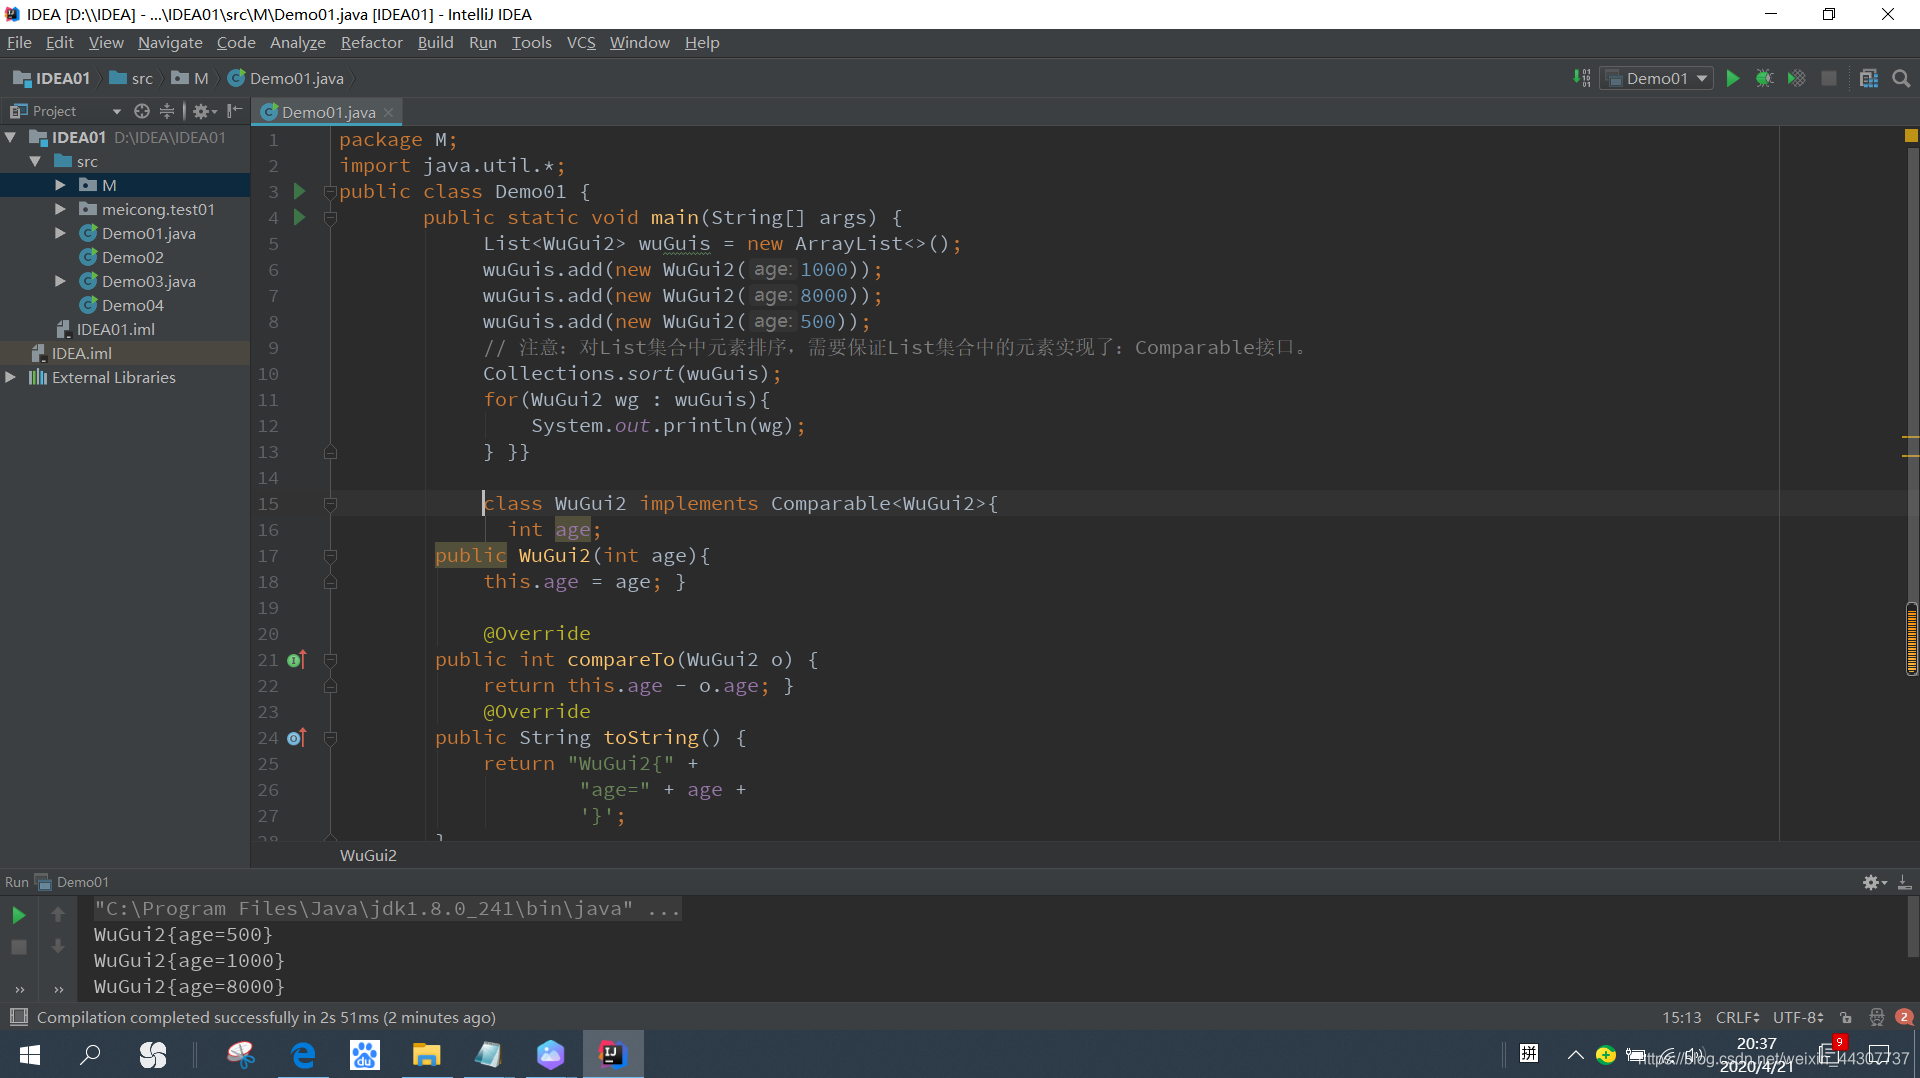Toggle file read-only lock in status bar

(1846, 1017)
